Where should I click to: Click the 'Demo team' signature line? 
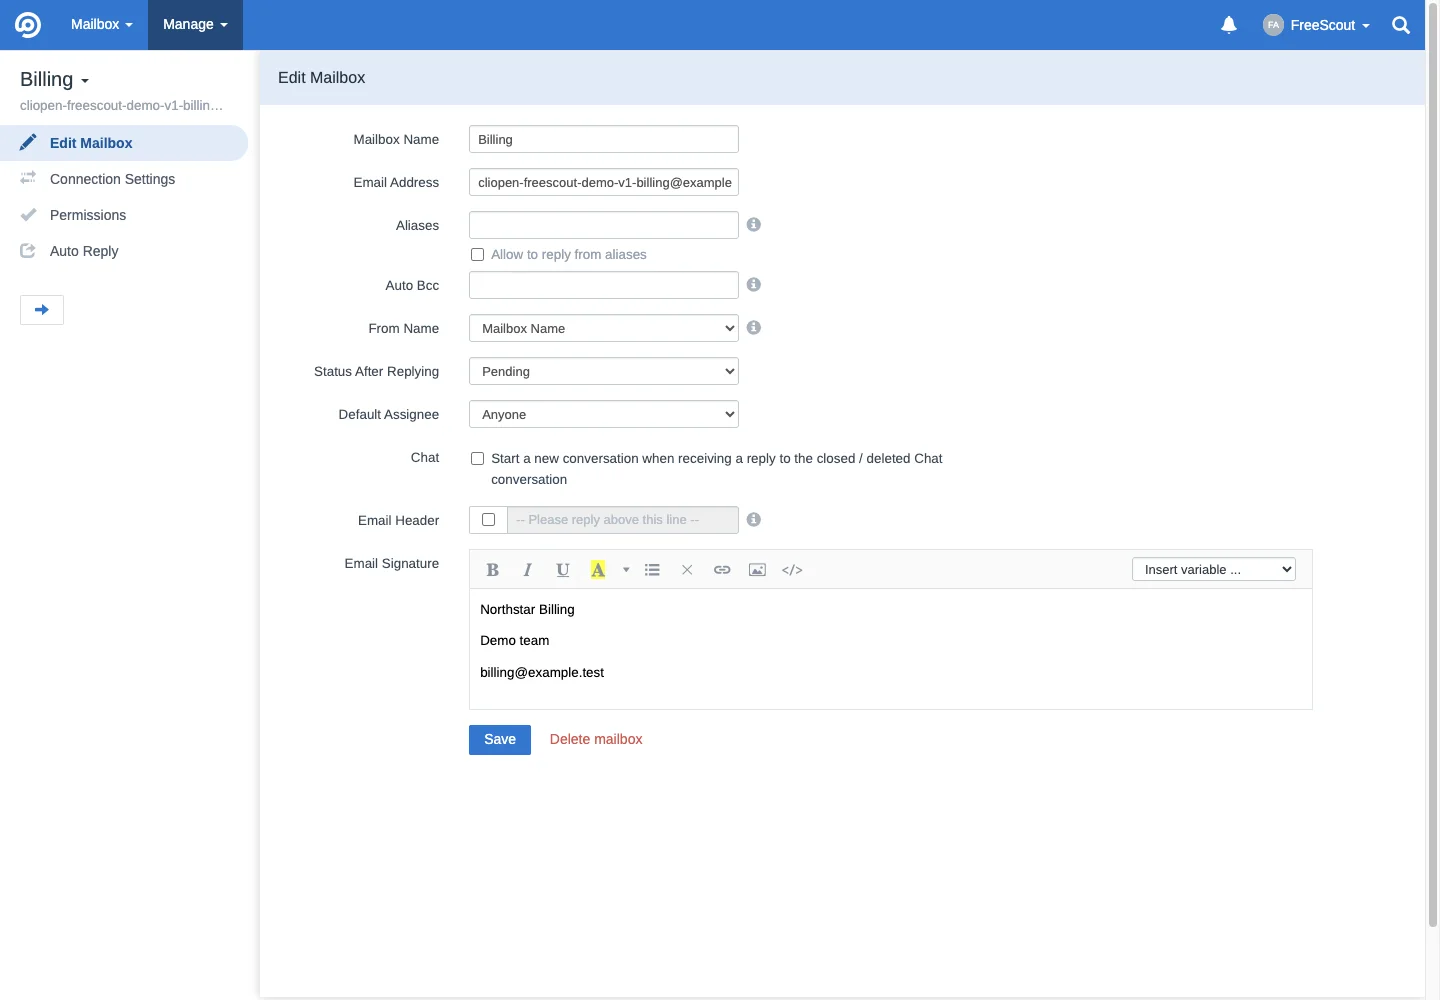[x=514, y=640]
